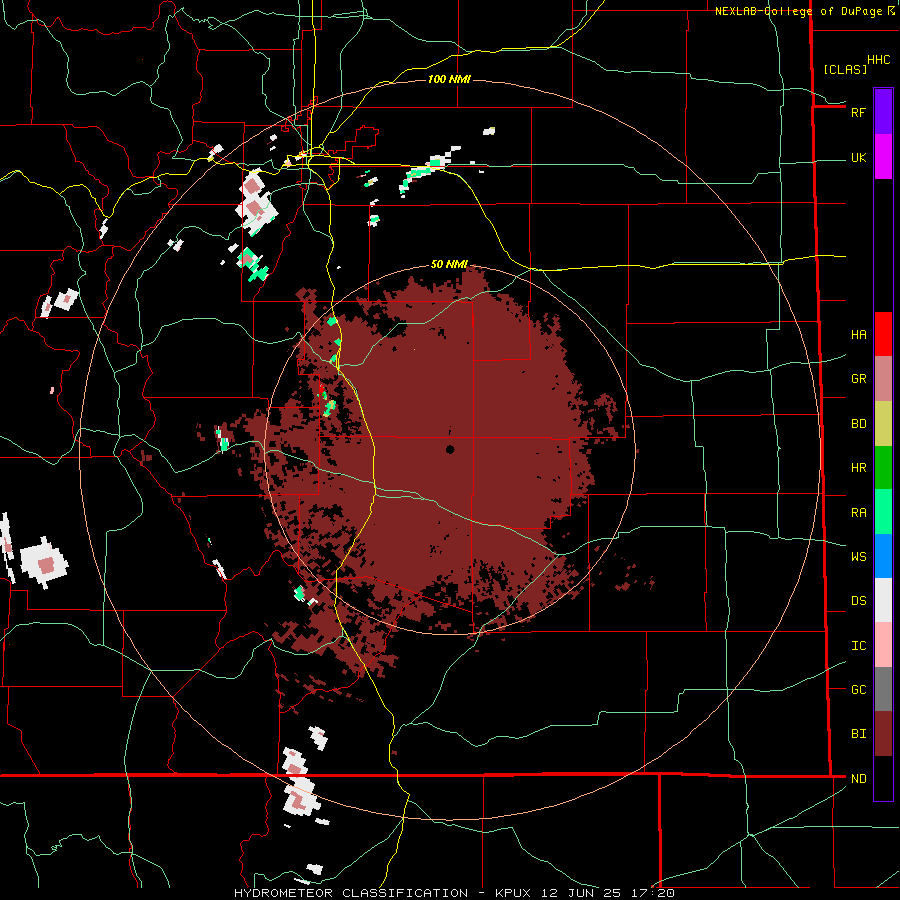Click the BD yellow legend color block
This screenshot has width=900, height=900.
(883, 423)
